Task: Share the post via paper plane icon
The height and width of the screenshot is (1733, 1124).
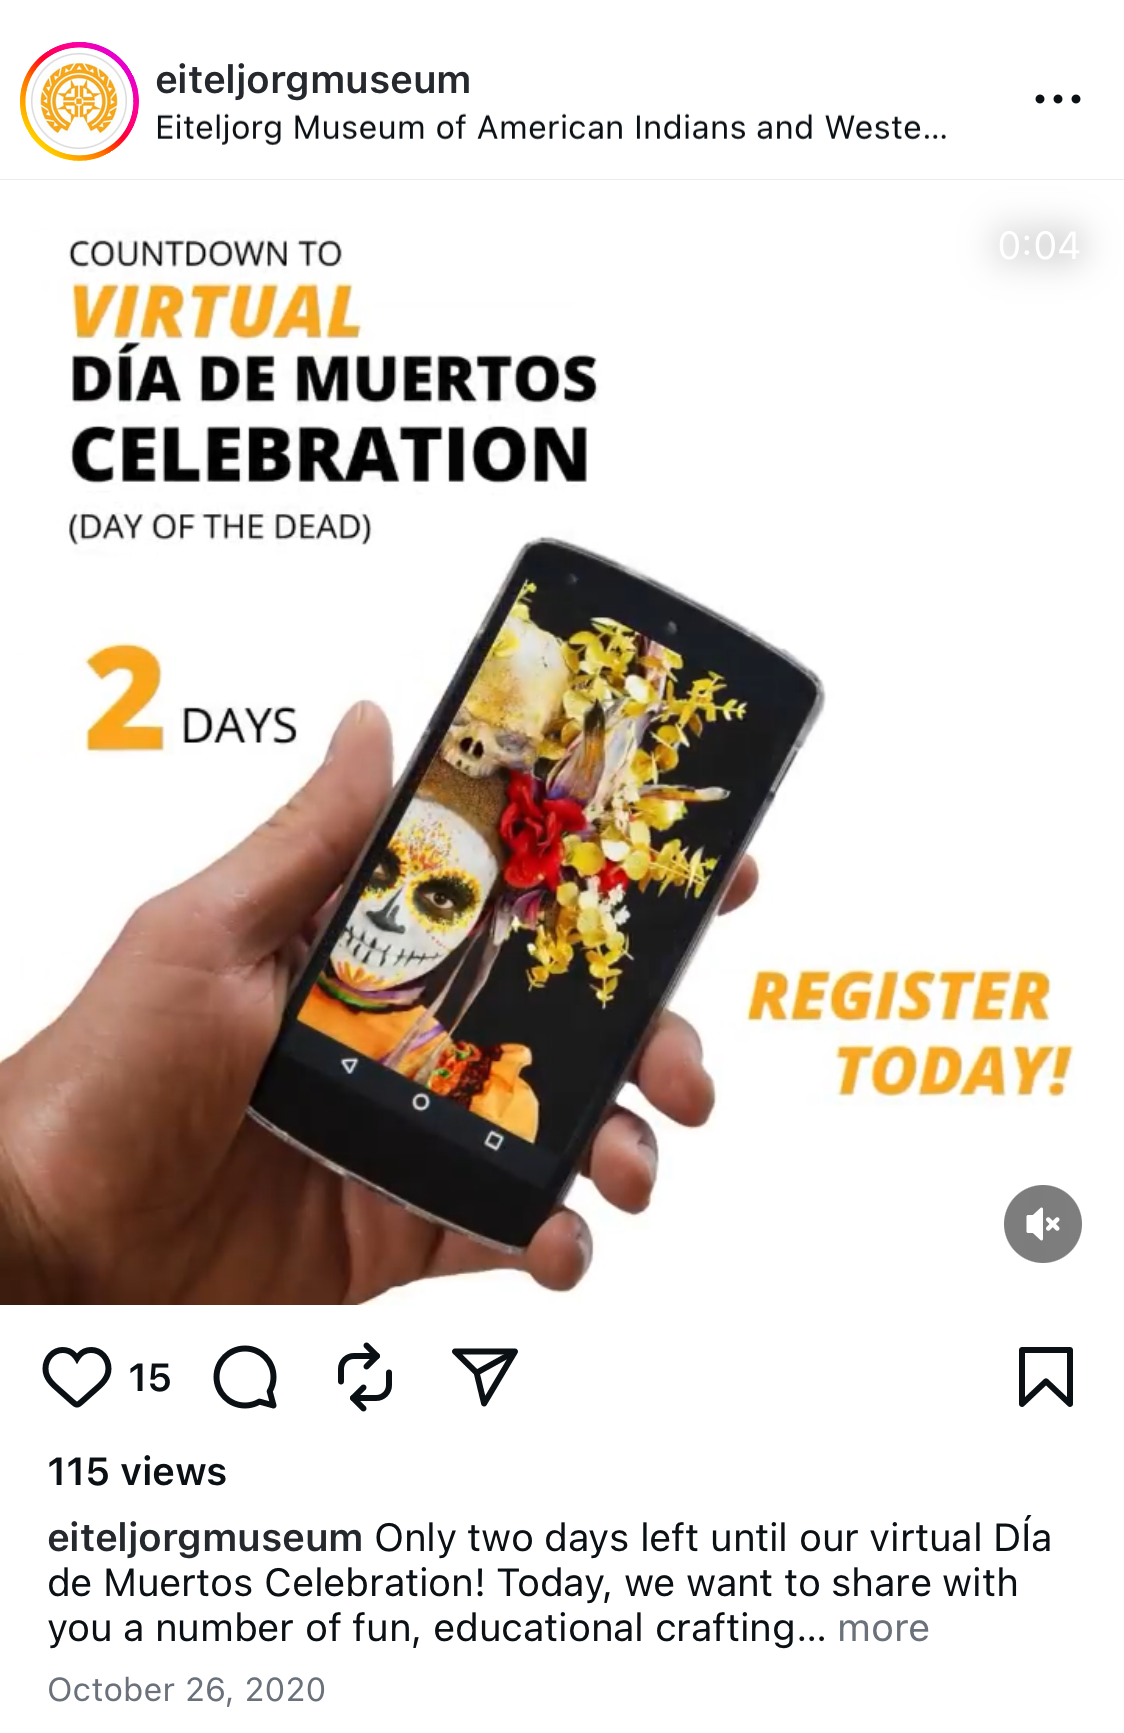Action: pyautogui.click(x=485, y=1376)
